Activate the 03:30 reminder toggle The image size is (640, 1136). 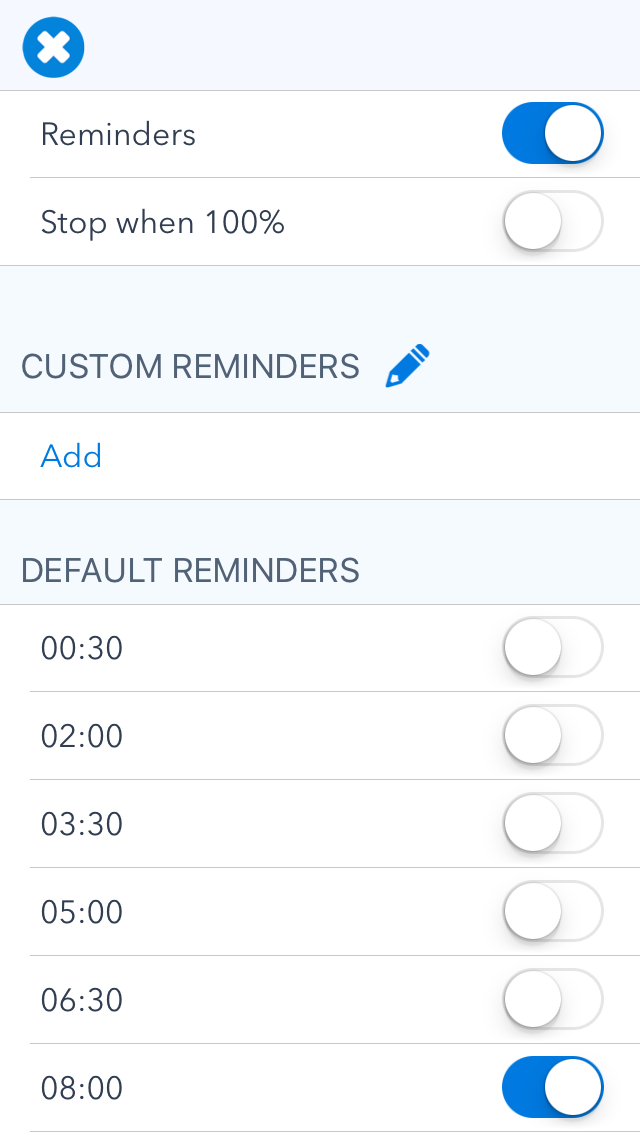(x=552, y=824)
